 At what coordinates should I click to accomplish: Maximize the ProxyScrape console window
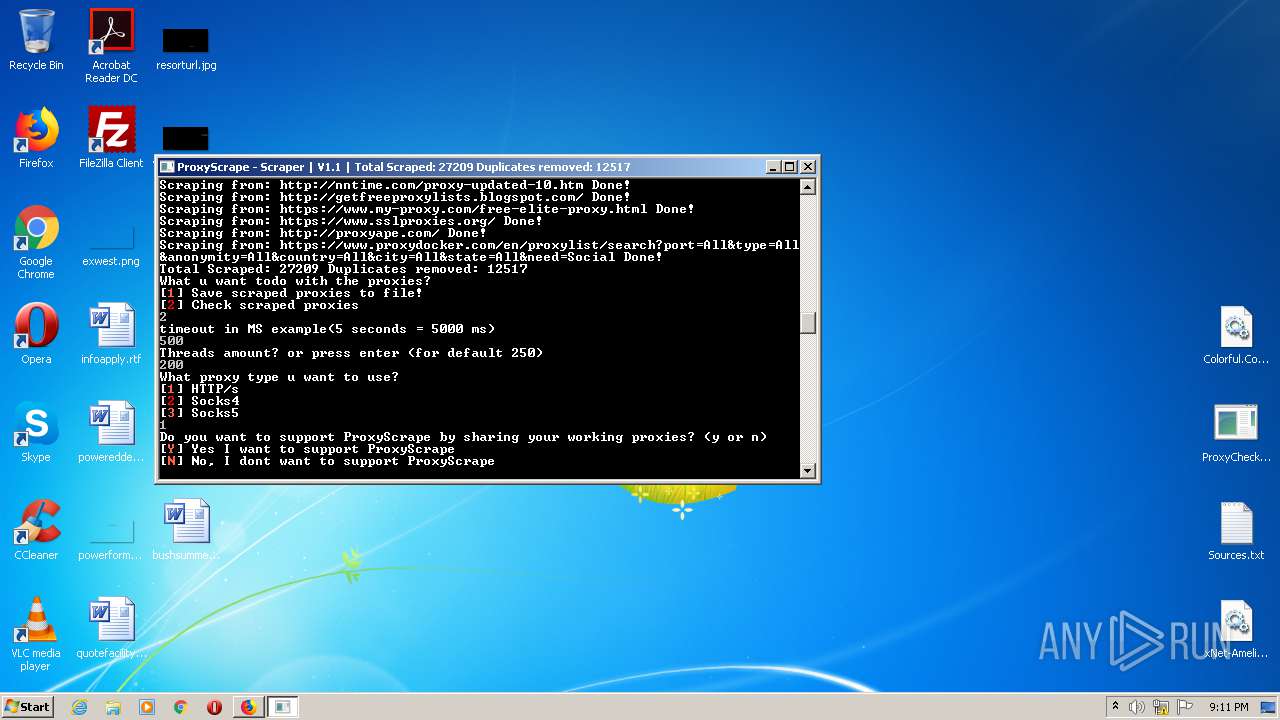point(790,167)
